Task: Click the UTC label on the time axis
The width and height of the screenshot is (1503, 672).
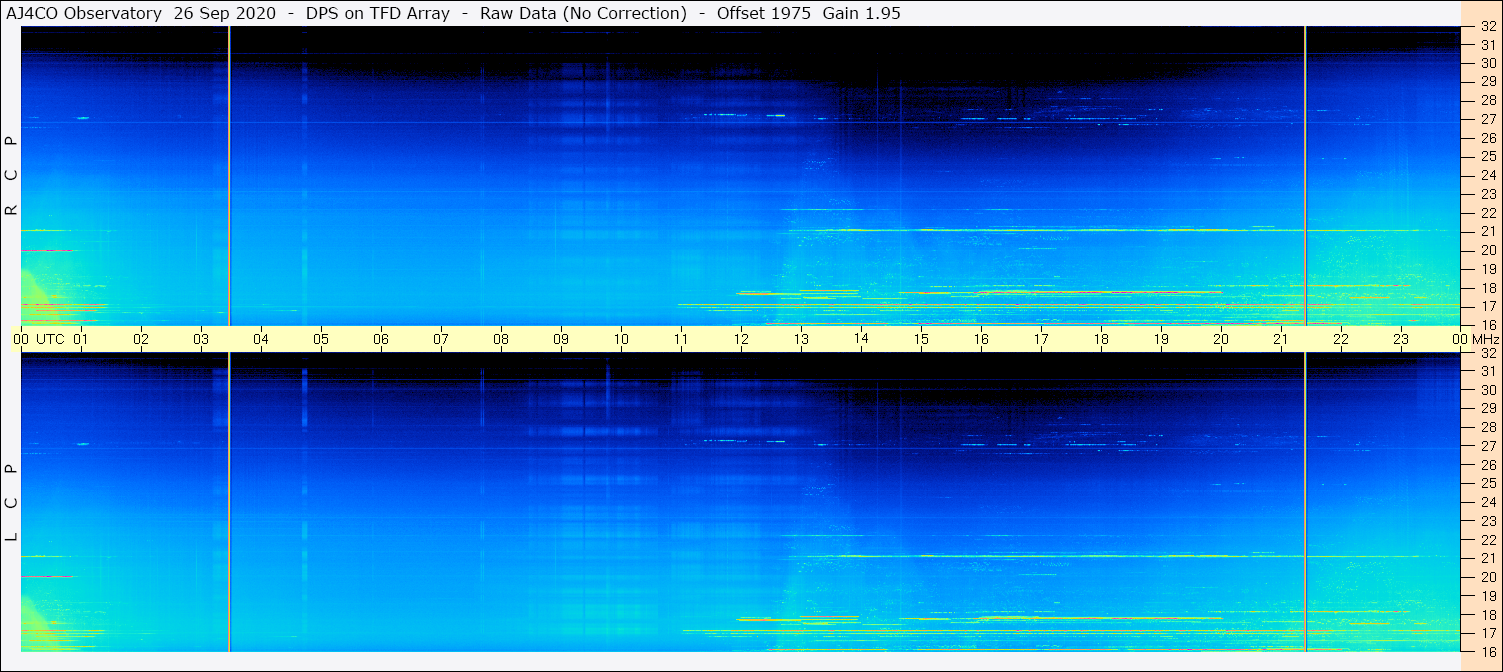Action: 50,339
